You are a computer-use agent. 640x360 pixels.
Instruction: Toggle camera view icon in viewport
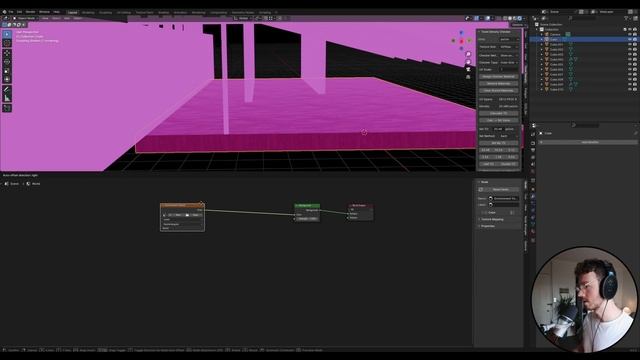pyautogui.click(x=468, y=69)
